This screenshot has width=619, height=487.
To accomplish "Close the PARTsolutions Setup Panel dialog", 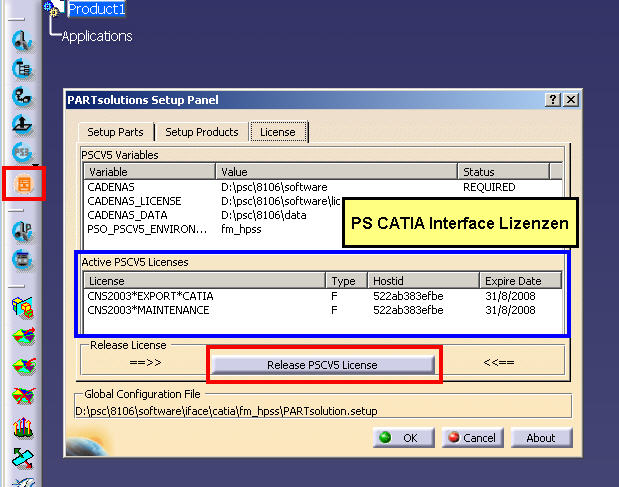I will click(571, 99).
